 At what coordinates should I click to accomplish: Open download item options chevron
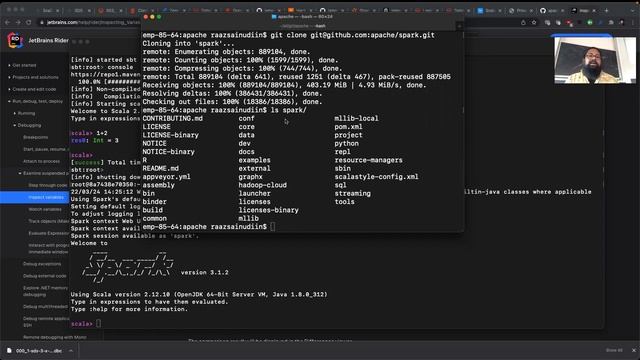click(x=71, y=351)
